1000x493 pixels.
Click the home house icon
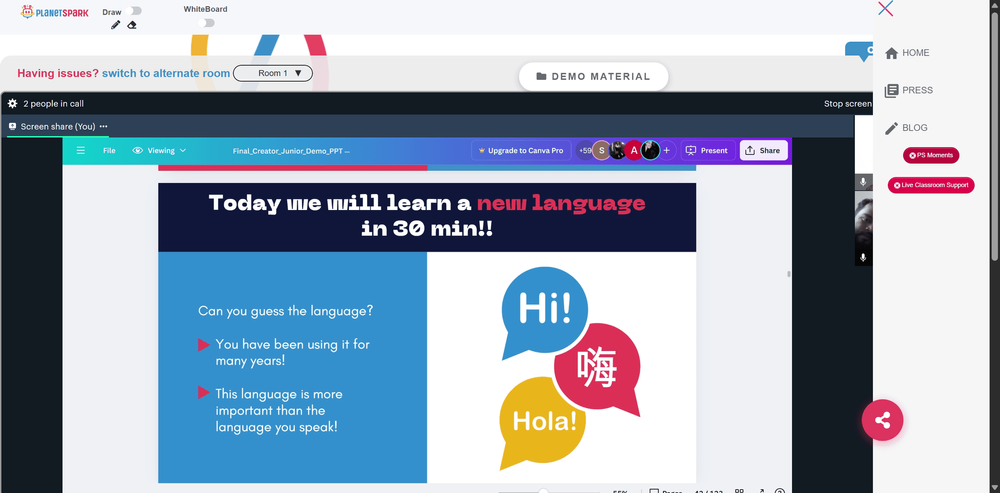point(892,53)
